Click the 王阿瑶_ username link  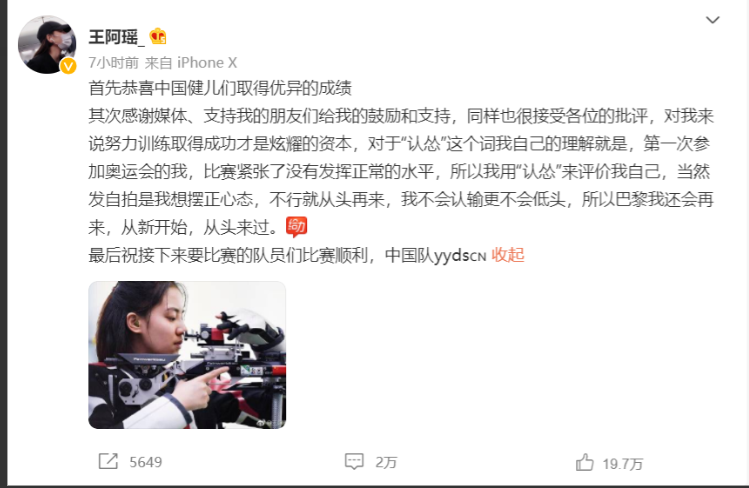tap(116, 37)
